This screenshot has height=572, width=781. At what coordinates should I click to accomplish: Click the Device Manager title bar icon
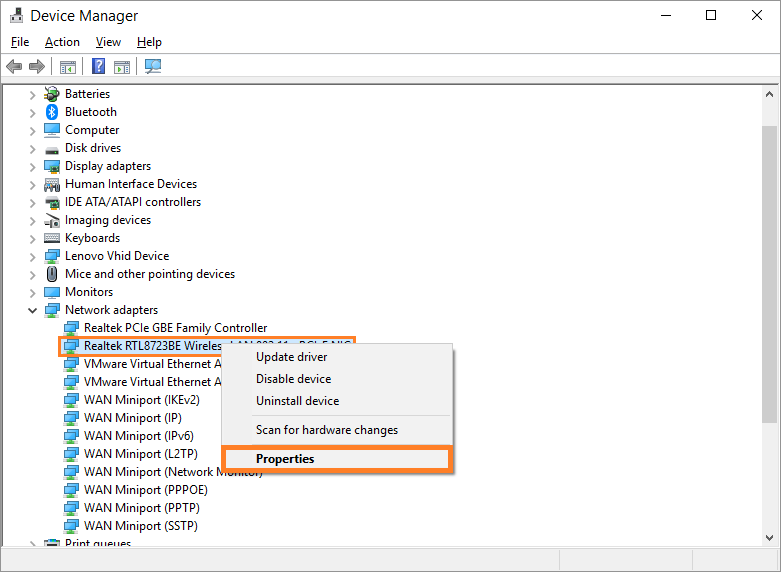coord(16,15)
